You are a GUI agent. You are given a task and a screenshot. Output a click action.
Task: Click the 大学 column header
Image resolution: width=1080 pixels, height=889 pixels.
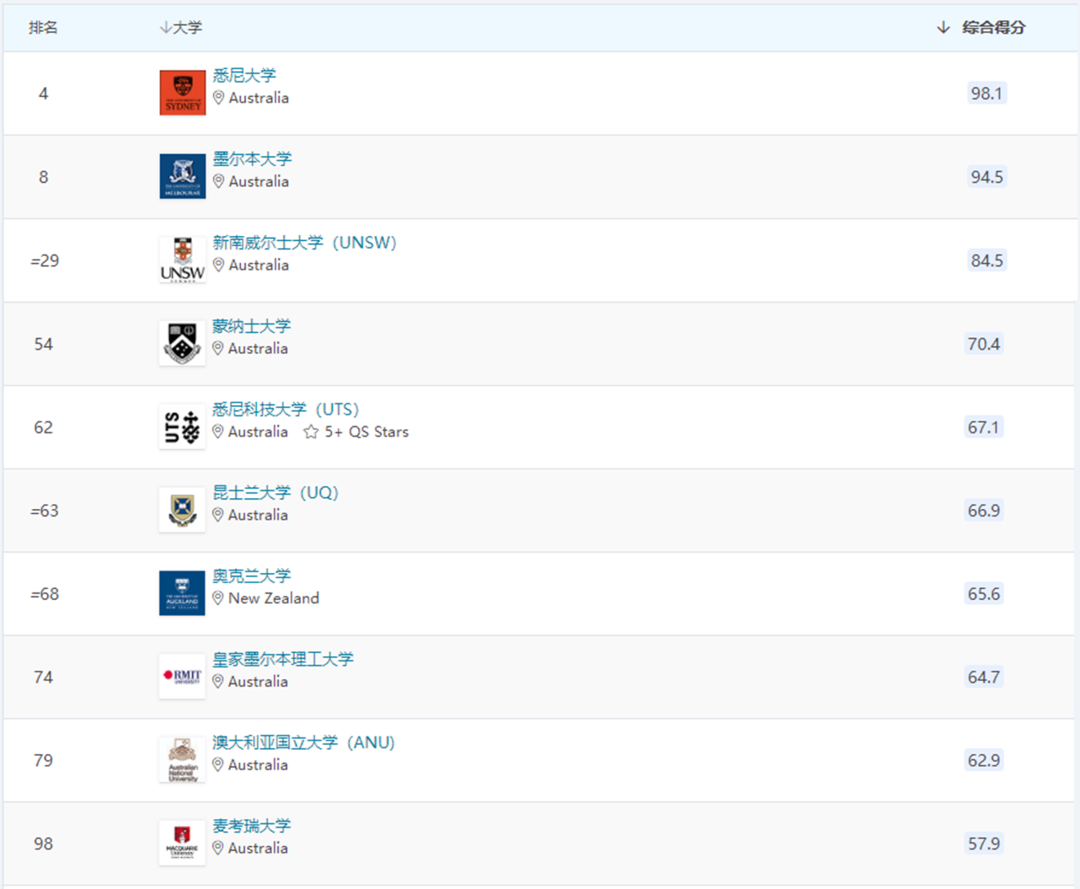186,27
